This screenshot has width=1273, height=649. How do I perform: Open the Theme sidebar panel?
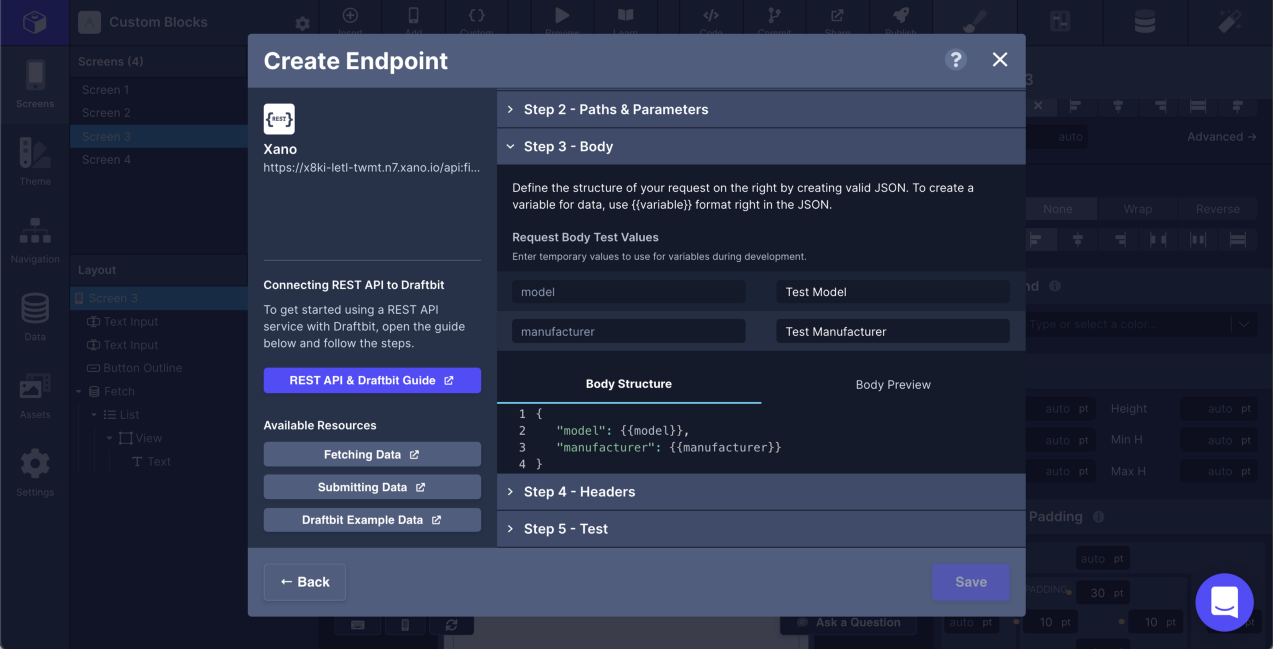coord(35,161)
